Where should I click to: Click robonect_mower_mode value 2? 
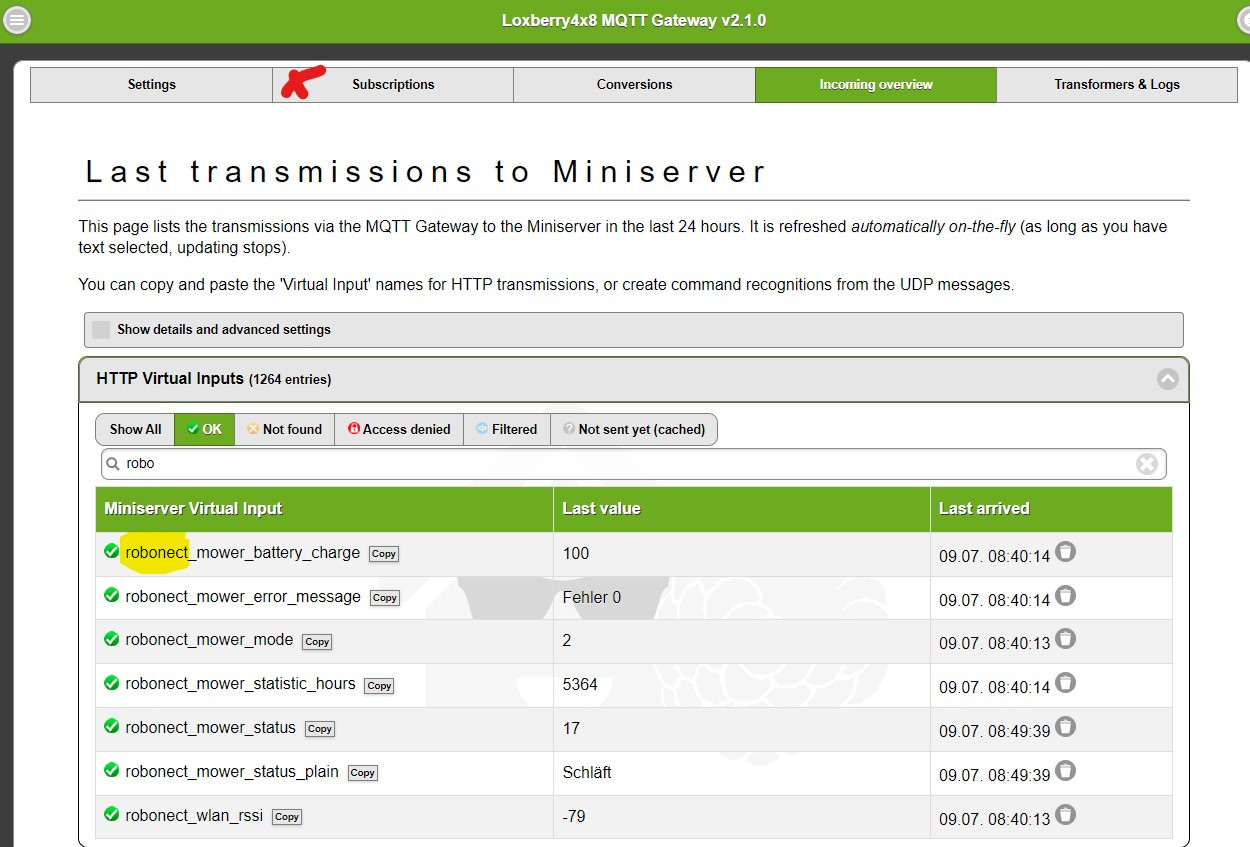pos(567,640)
